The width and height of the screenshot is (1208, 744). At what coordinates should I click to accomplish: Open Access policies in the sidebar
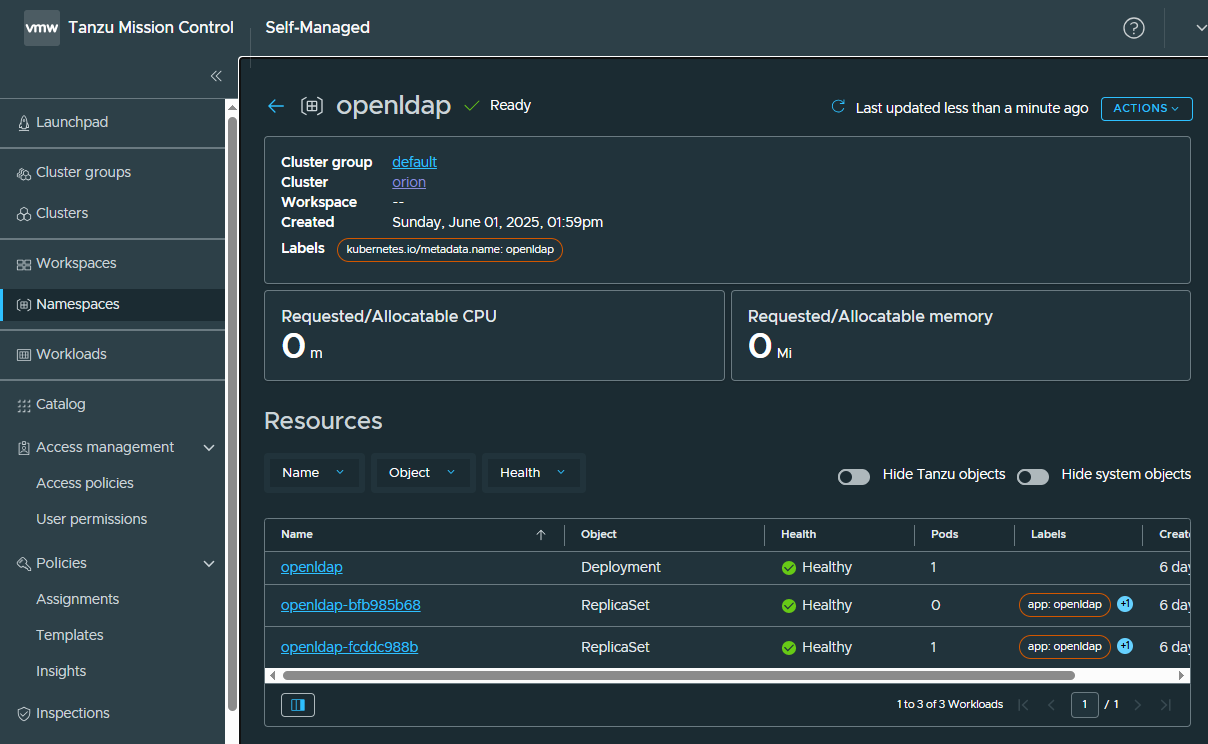85,483
